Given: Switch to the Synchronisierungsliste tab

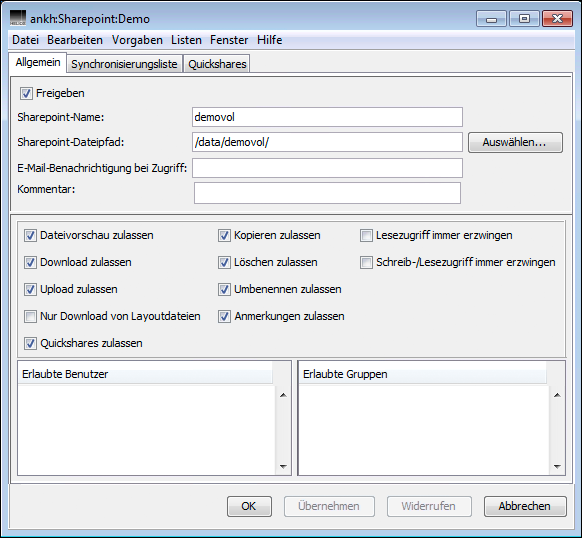Looking at the screenshot, I should tap(124, 64).
